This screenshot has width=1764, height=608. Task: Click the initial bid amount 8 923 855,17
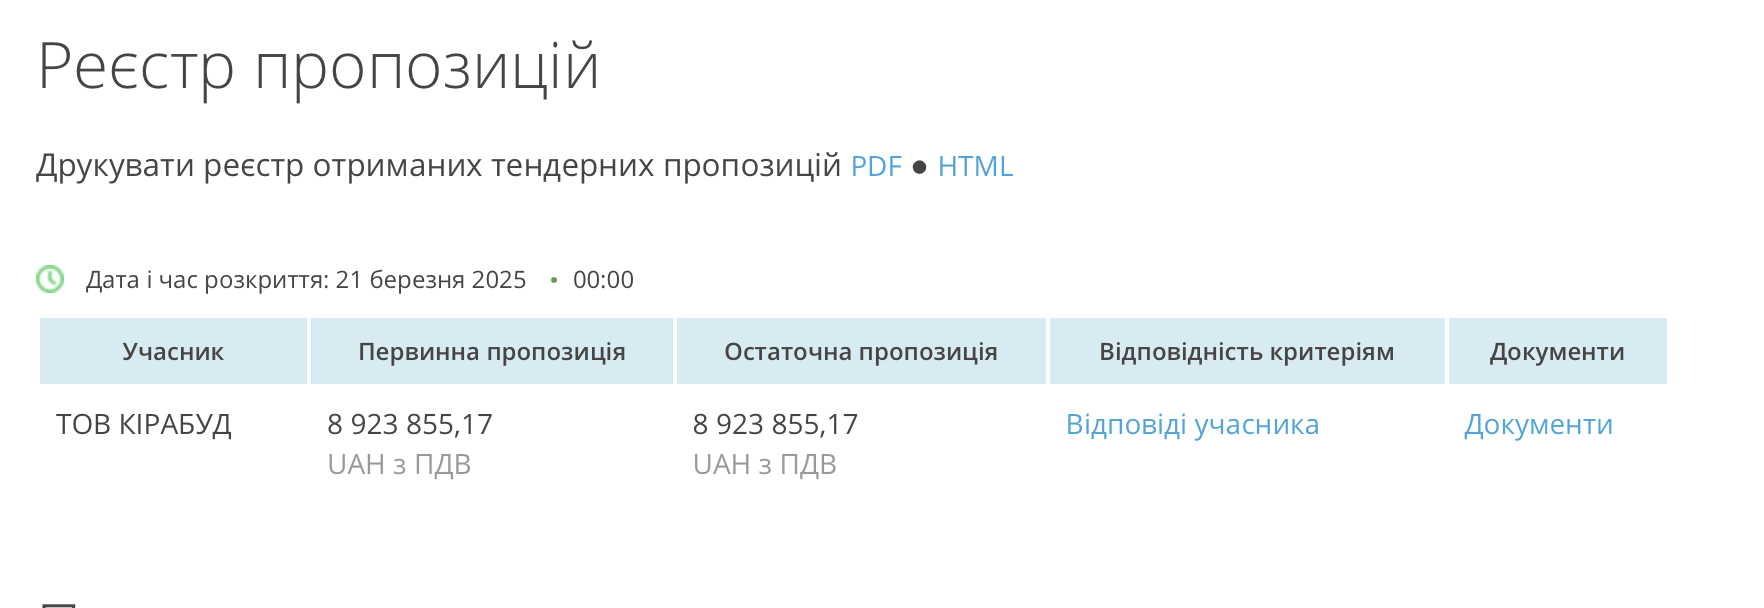pos(410,425)
